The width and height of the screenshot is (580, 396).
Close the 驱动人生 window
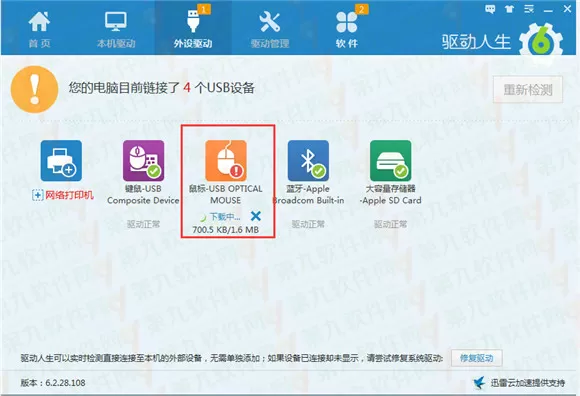[x=567, y=9]
